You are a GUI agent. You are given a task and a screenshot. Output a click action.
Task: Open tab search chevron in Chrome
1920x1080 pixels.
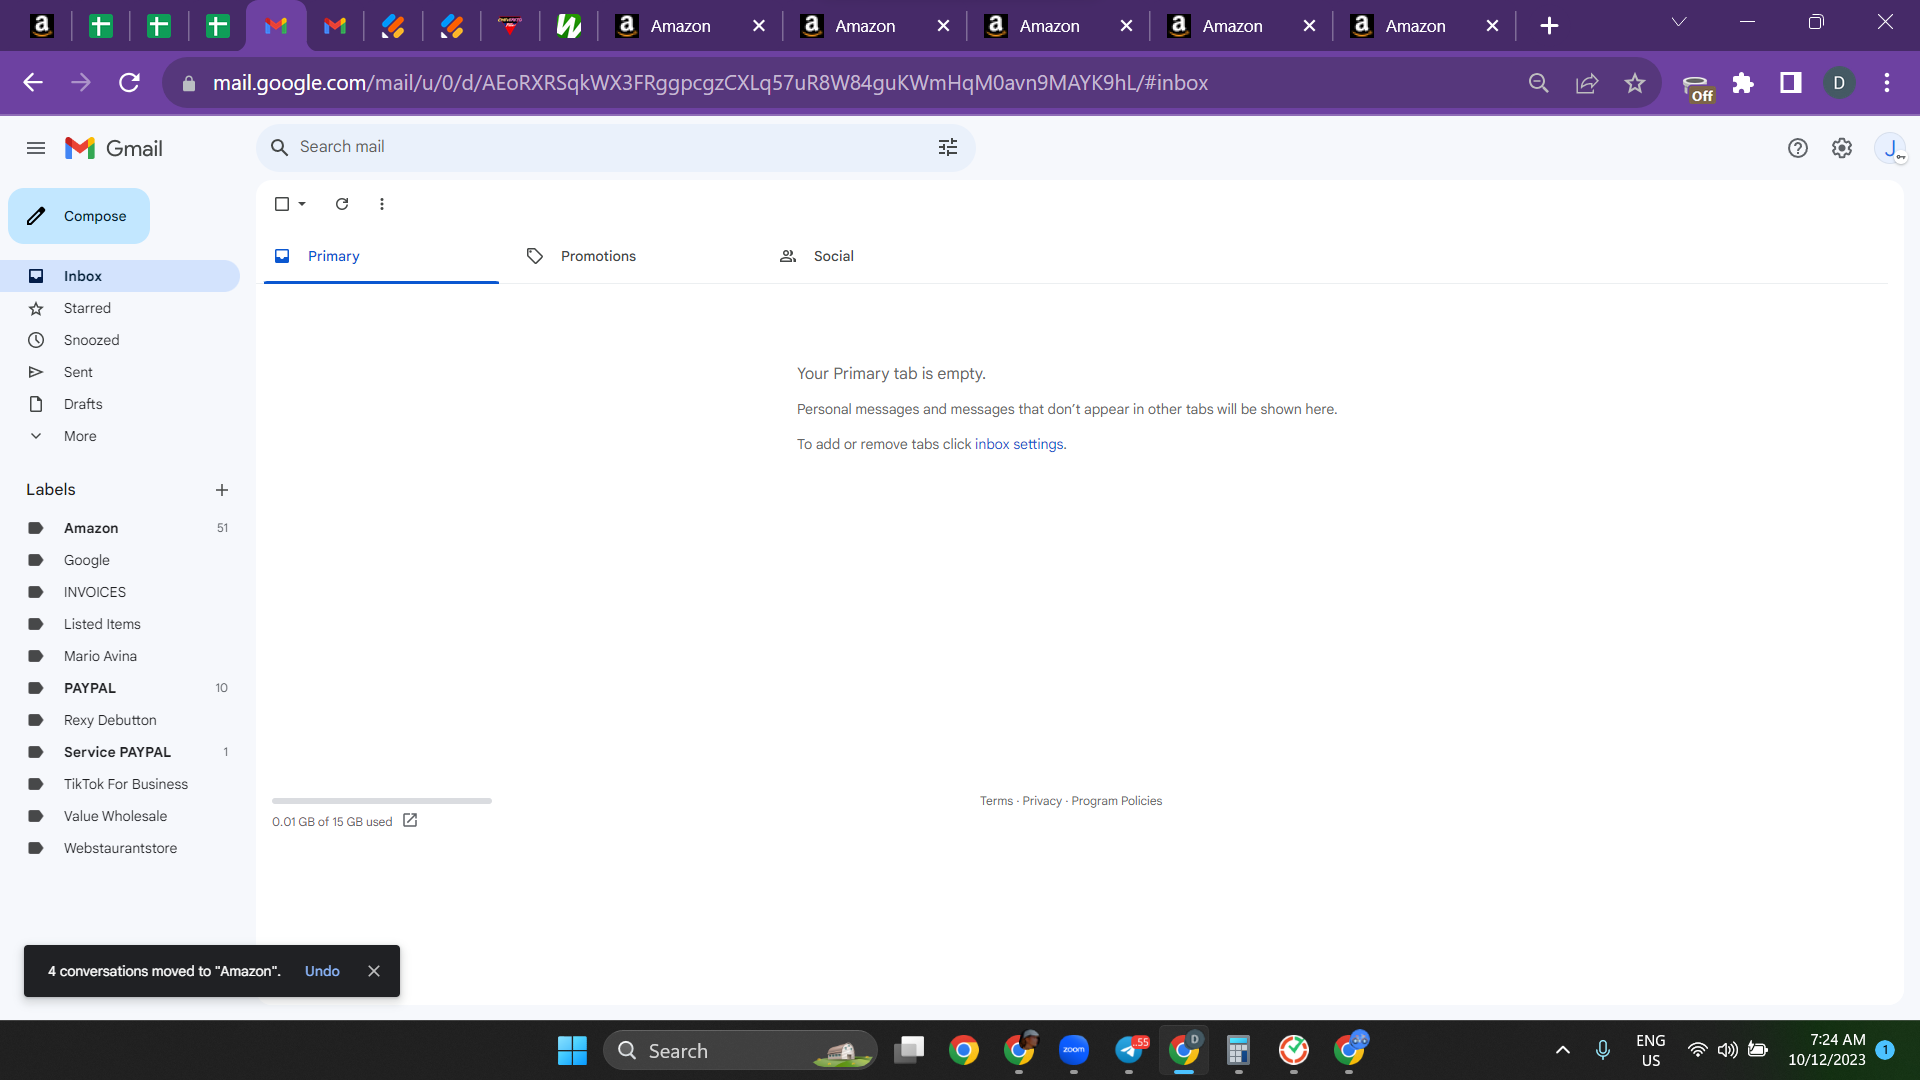tap(1679, 22)
